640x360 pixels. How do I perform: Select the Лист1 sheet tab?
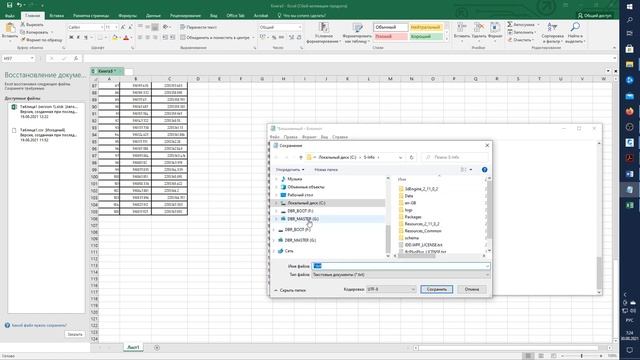tap(133, 347)
